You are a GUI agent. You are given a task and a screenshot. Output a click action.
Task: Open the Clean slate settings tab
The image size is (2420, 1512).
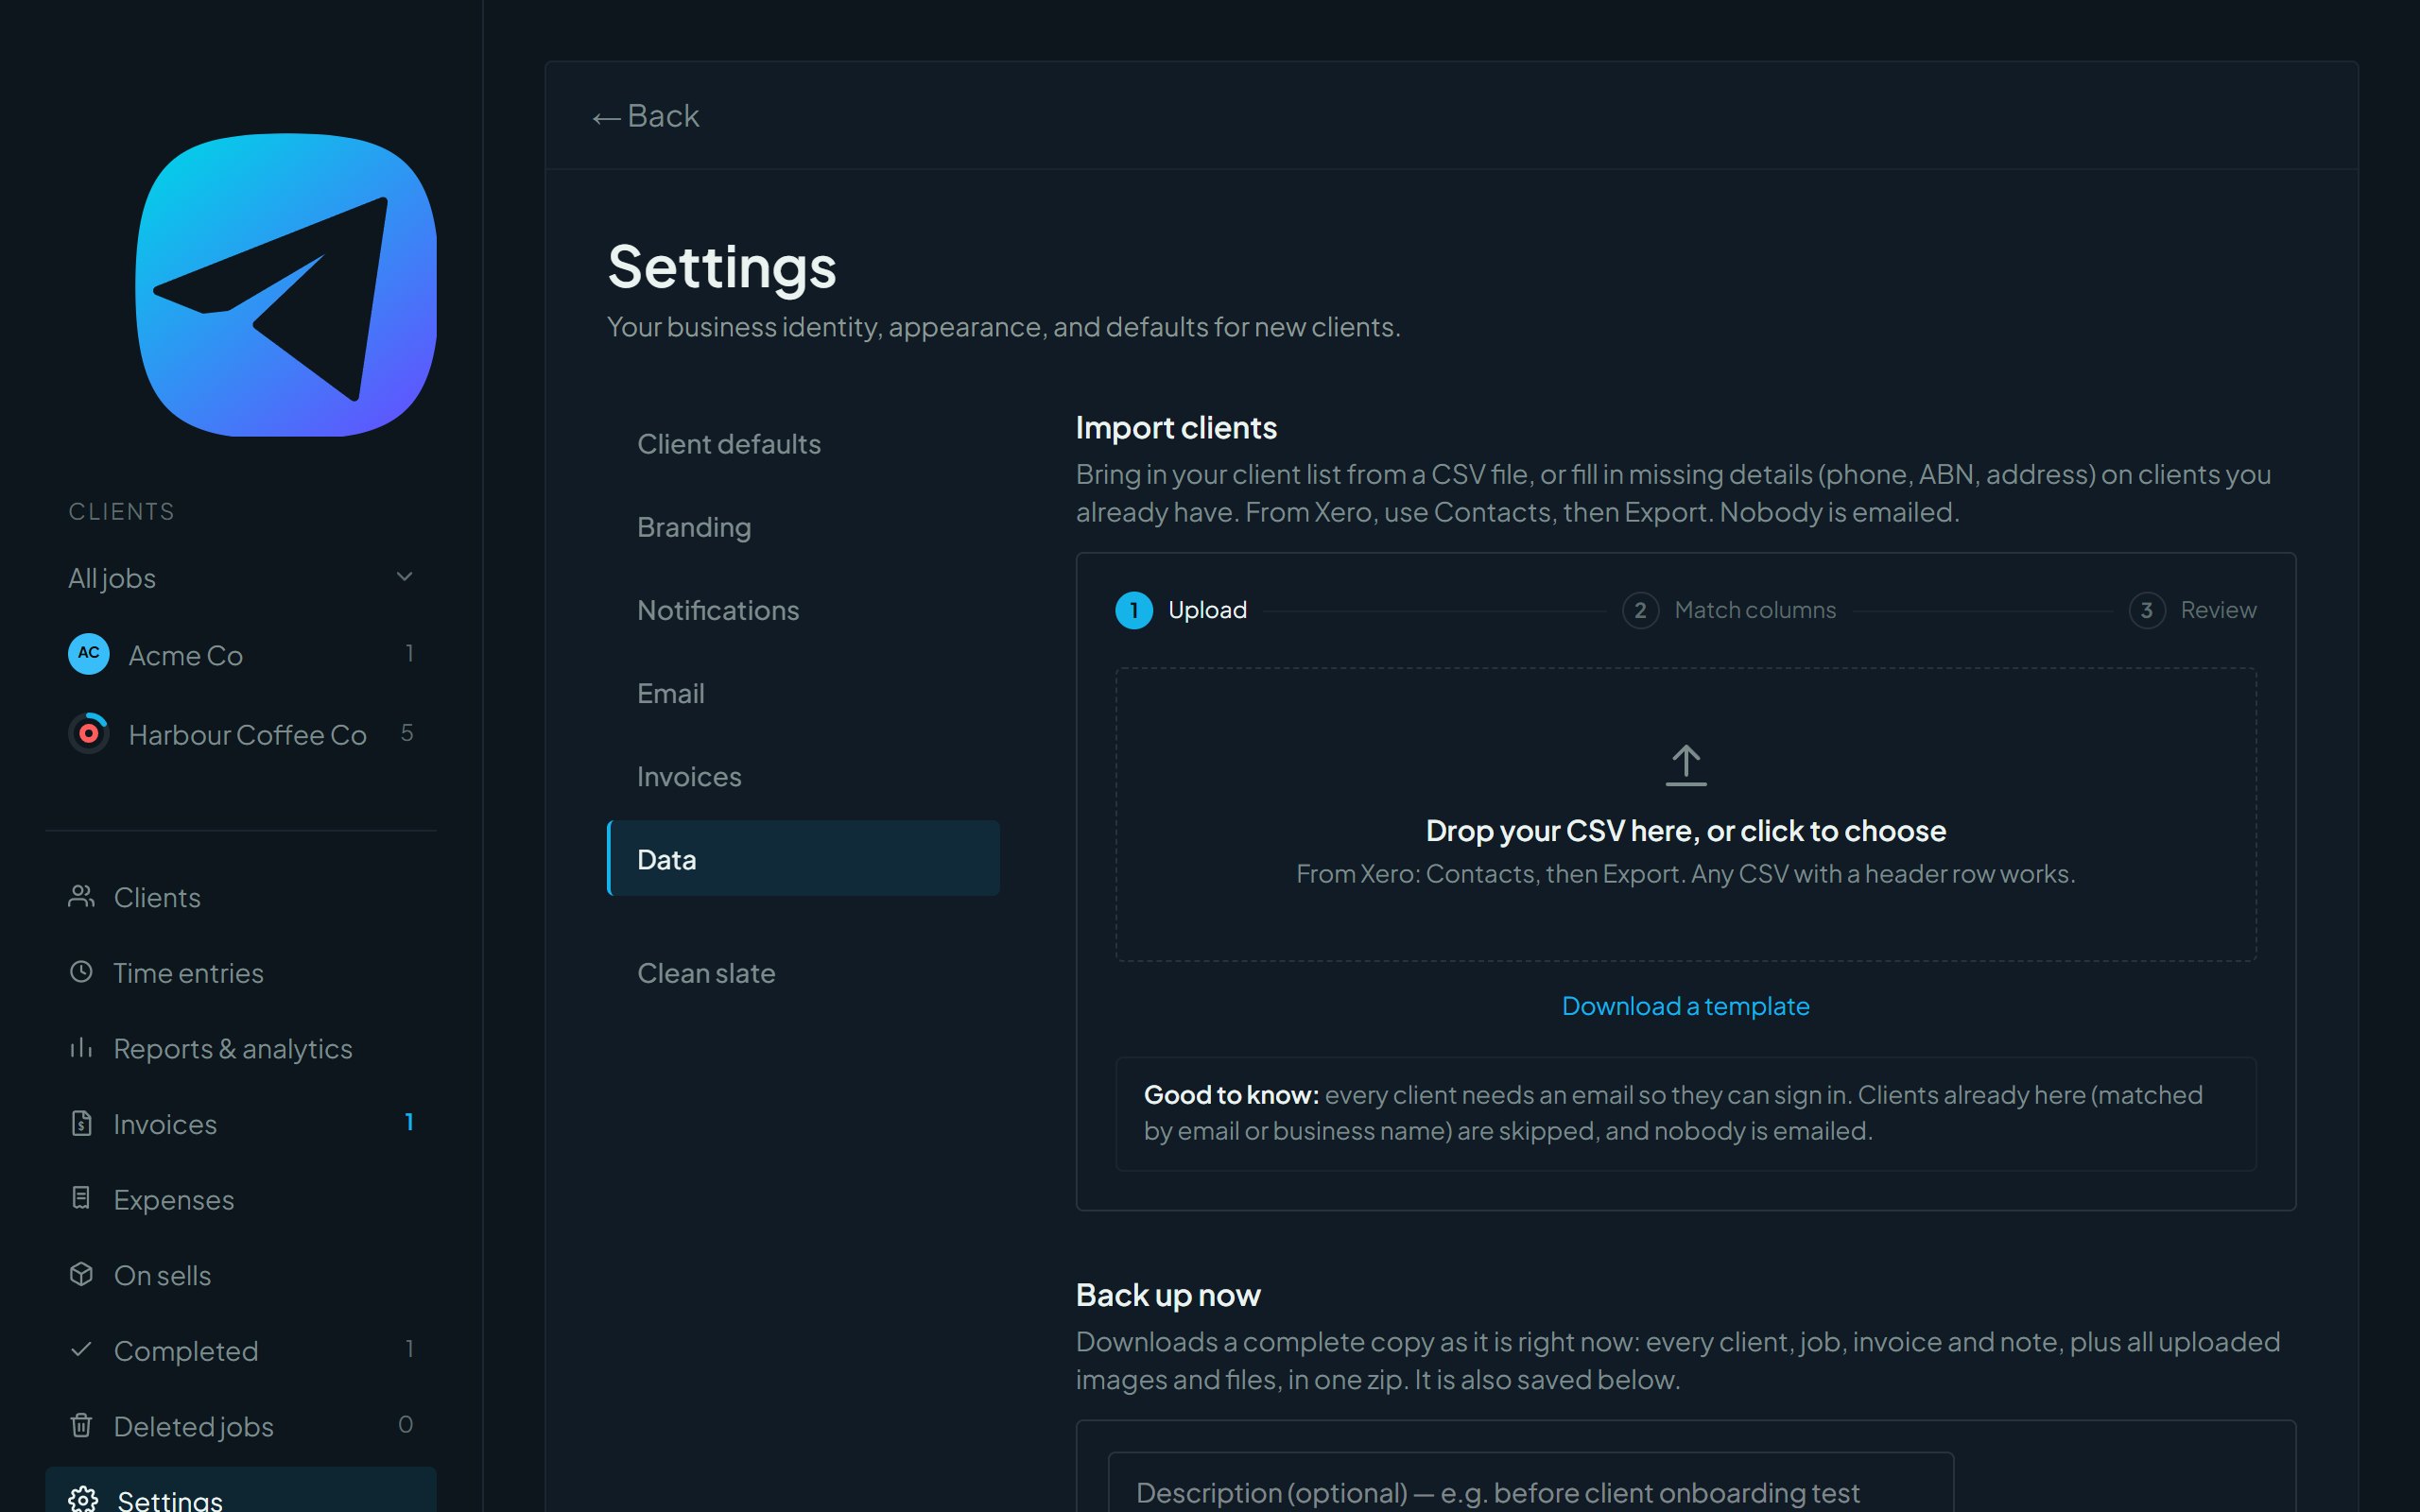(x=803, y=972)
